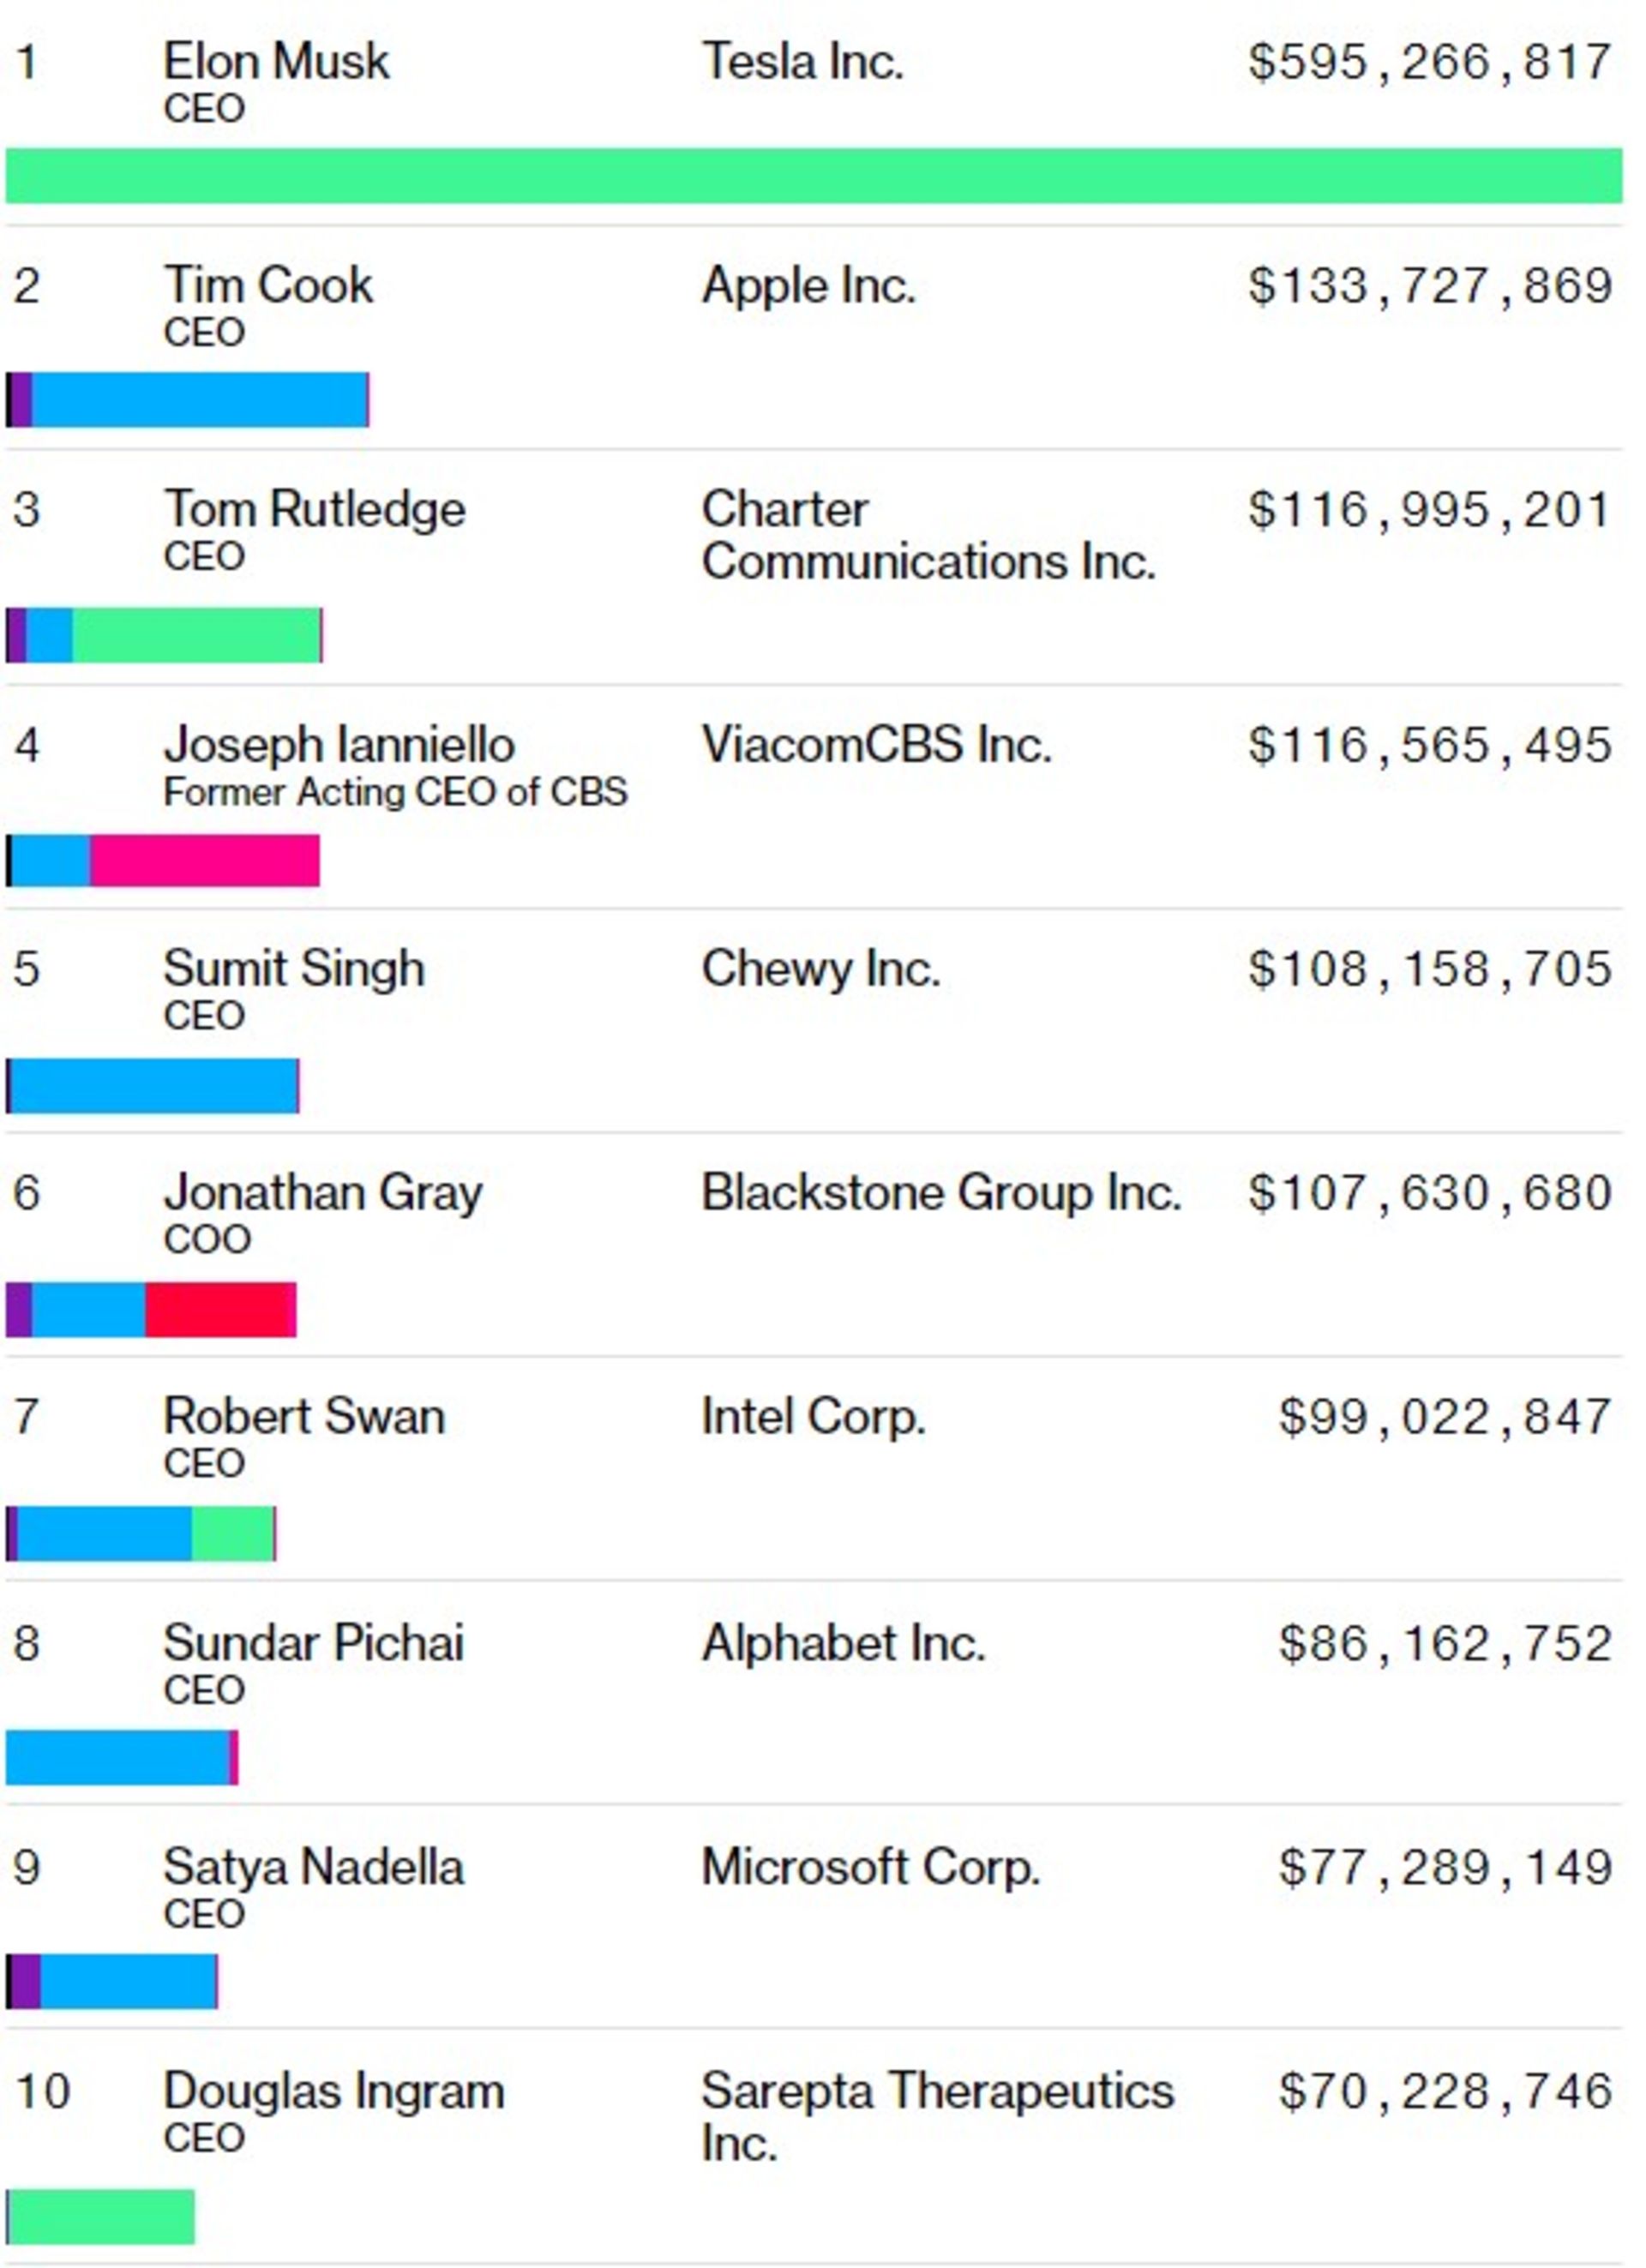Select Charter Communications Inc. company text
1646x2268 pixels.
927,536
